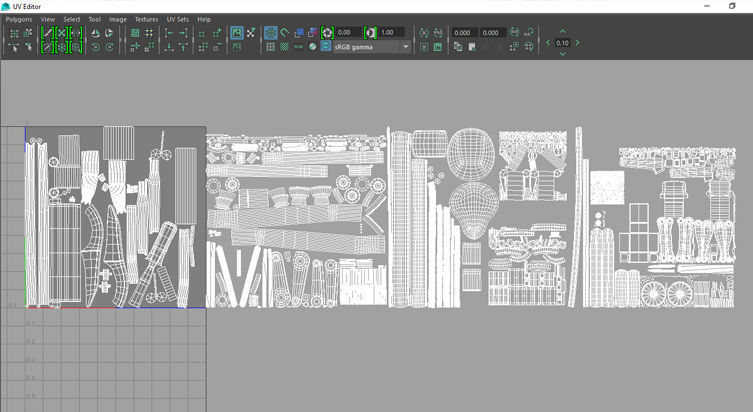The image size is (753, 412).
Task: Open the Help menu
Action: (x=204, y=19)
